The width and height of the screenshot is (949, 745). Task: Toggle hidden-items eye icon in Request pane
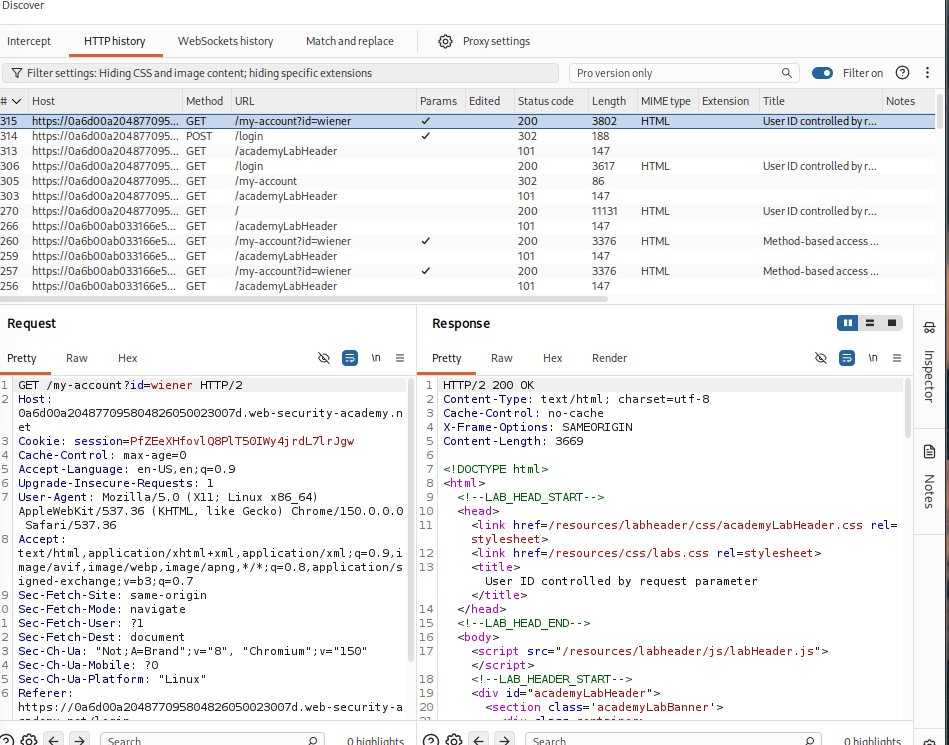[x=324, y=358]
